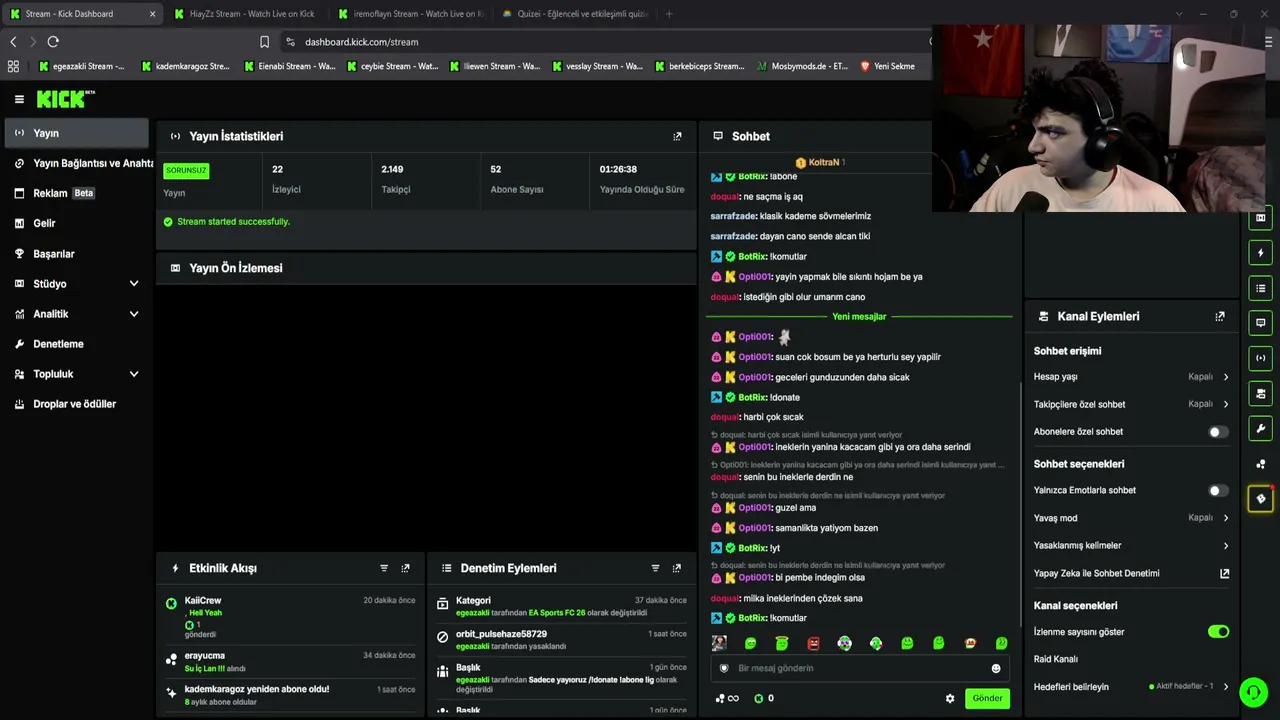Toggle Abonelere özel sohbet switch
Viewport: 1280px width, 720px height.
tap(1218, 432)
